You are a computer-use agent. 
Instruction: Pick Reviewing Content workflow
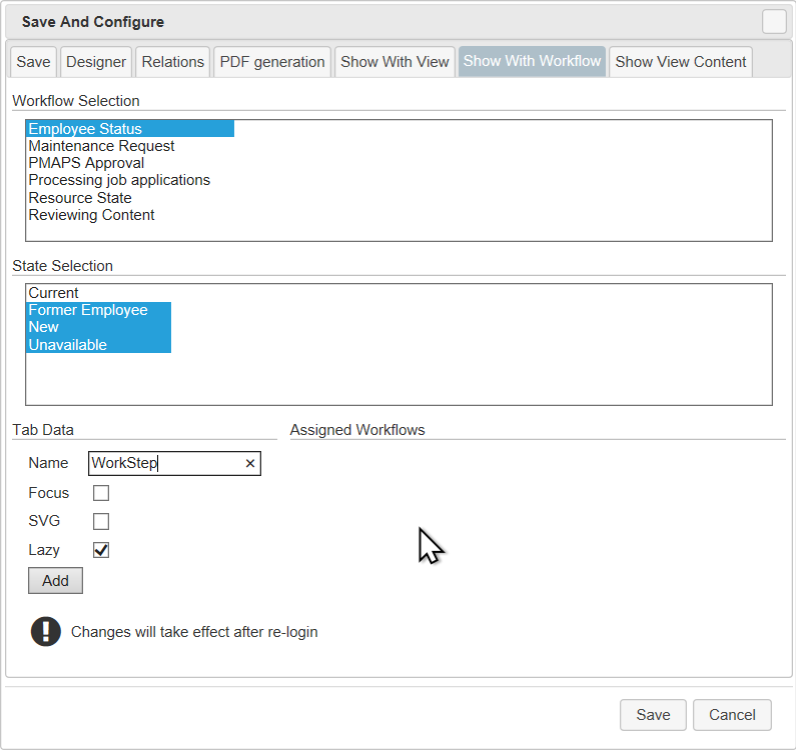[91, 215]
